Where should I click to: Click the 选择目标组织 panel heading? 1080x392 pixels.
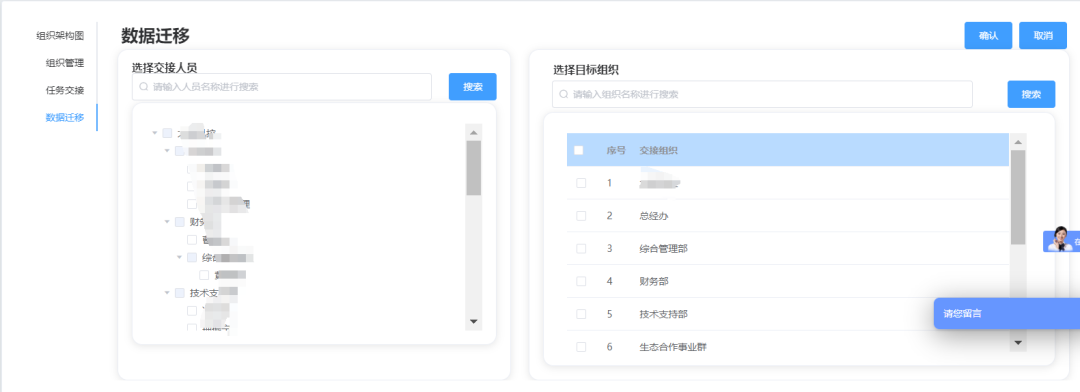(585, 70)
